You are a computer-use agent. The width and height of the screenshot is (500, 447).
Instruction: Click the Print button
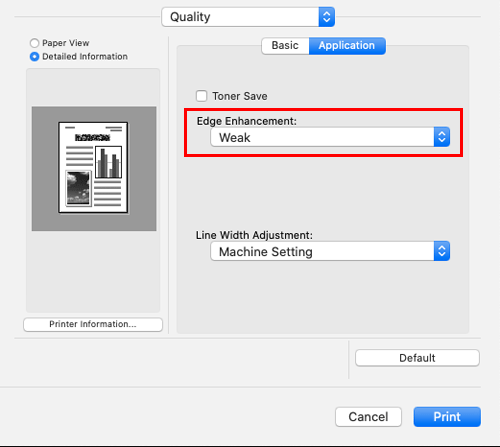447,417
